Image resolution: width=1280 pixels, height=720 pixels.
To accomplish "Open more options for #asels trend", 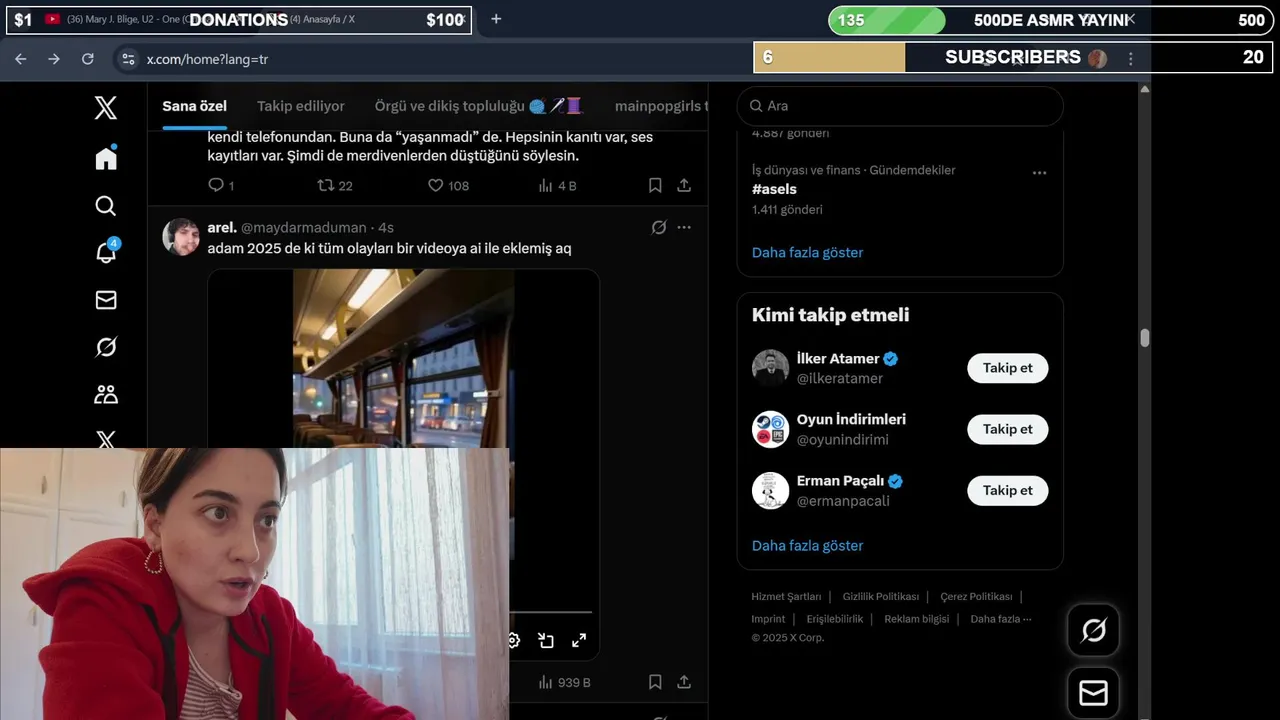I will (1039, 173).
